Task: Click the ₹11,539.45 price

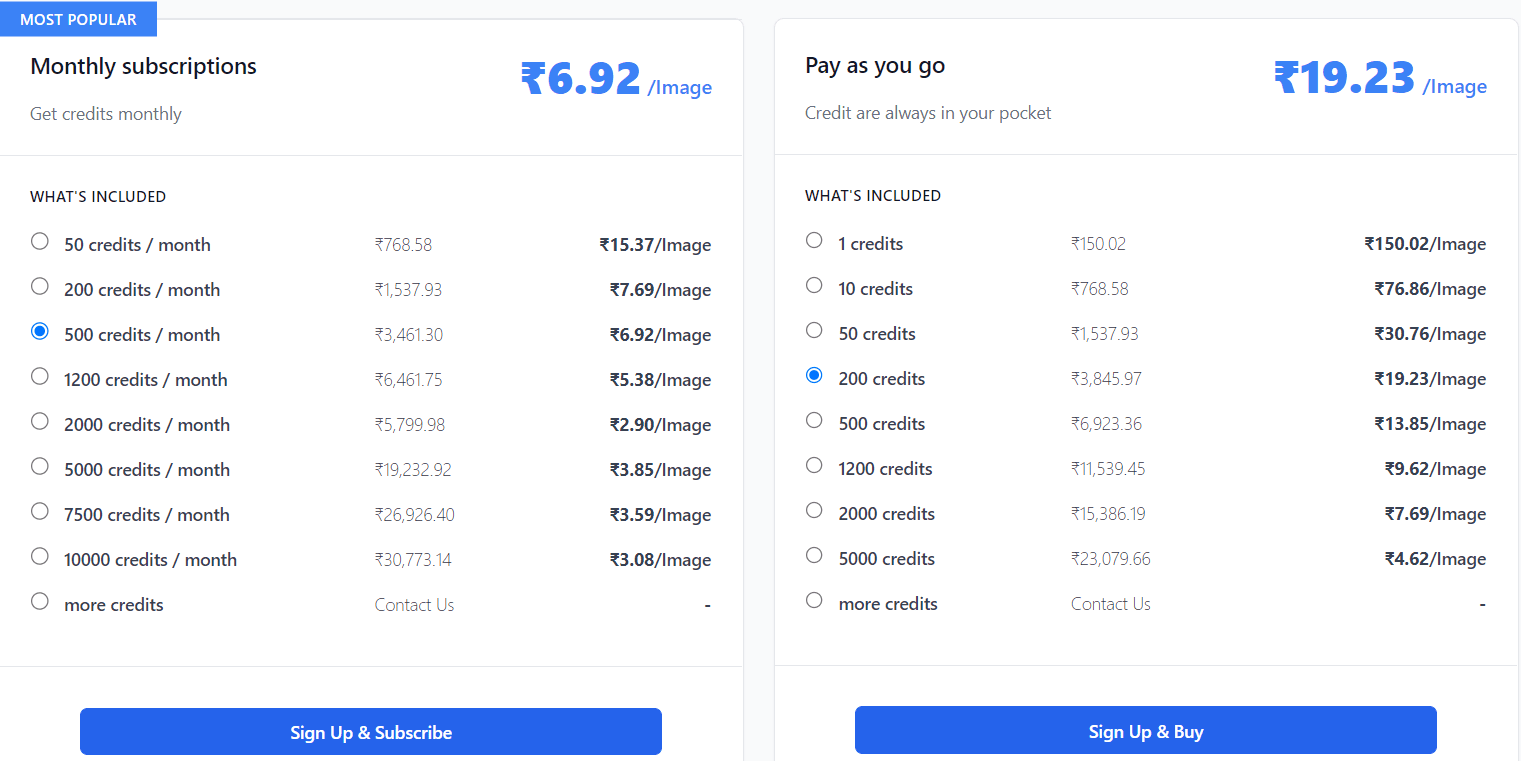Action: coord(1108,469)
